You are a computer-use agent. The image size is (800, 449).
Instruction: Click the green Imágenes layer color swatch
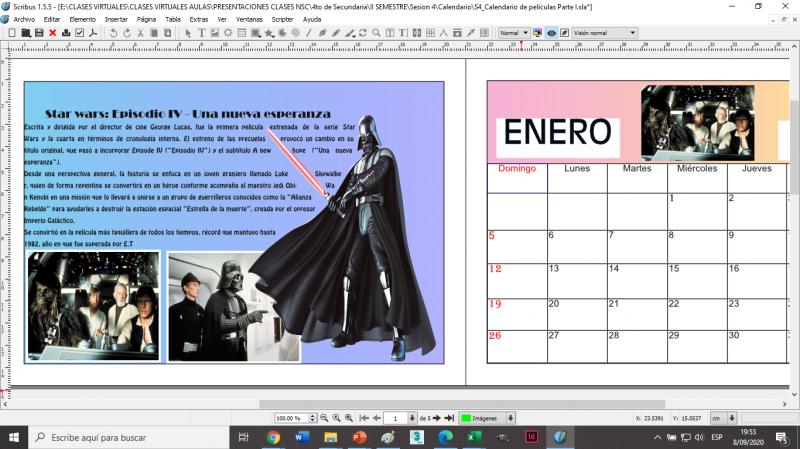(x=465, y=418)
